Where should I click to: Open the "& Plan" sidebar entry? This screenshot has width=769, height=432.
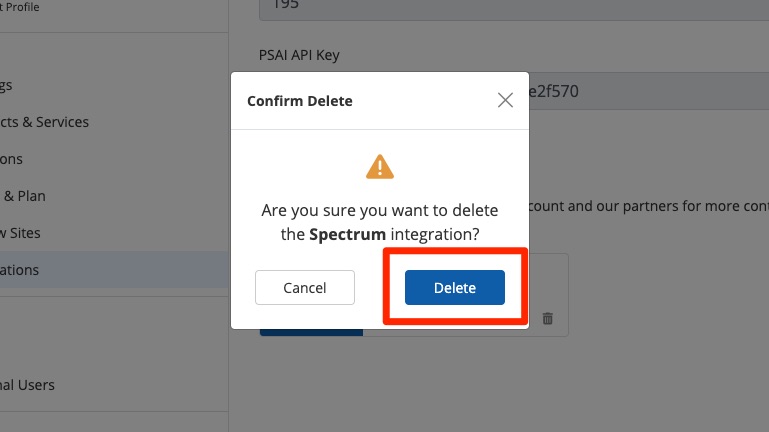(x=24, y=196)
